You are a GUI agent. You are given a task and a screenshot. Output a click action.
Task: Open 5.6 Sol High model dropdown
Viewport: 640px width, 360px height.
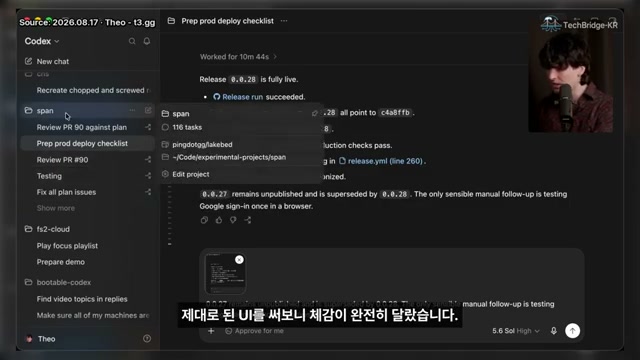tap(516, 331)
